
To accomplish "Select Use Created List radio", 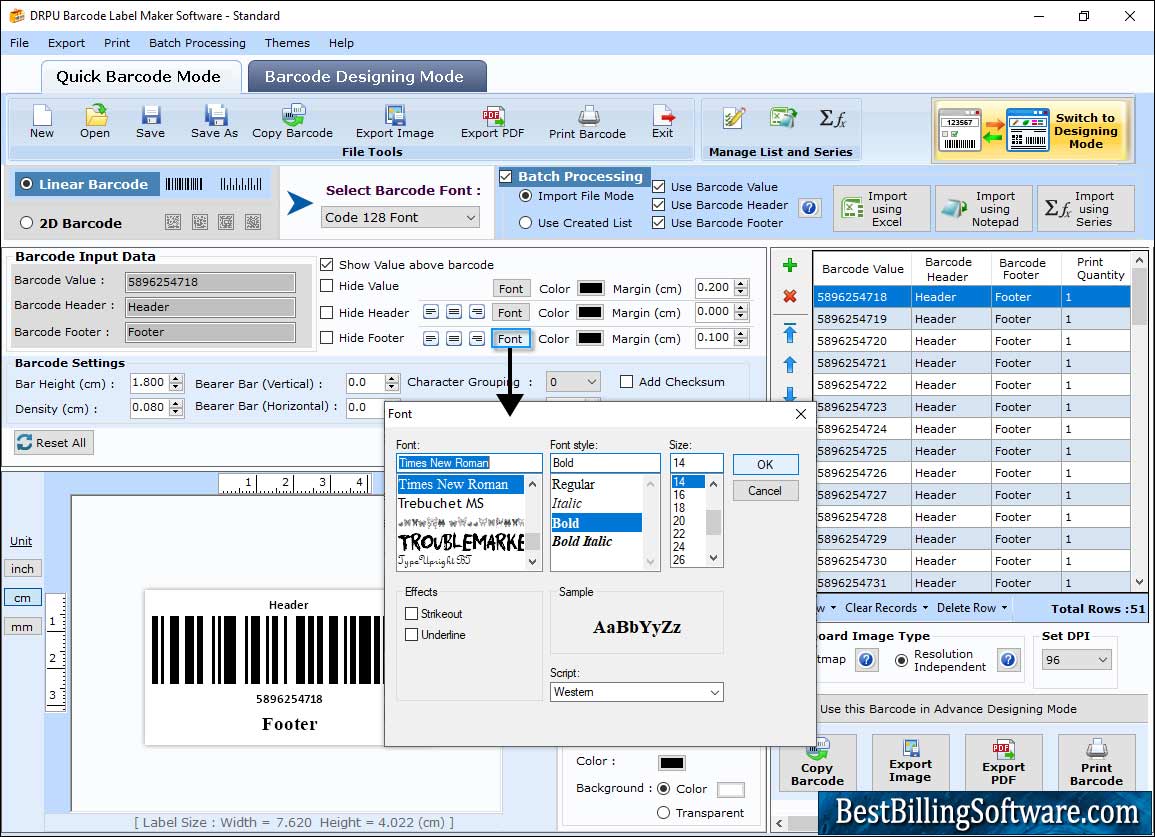I will (525, 223).
